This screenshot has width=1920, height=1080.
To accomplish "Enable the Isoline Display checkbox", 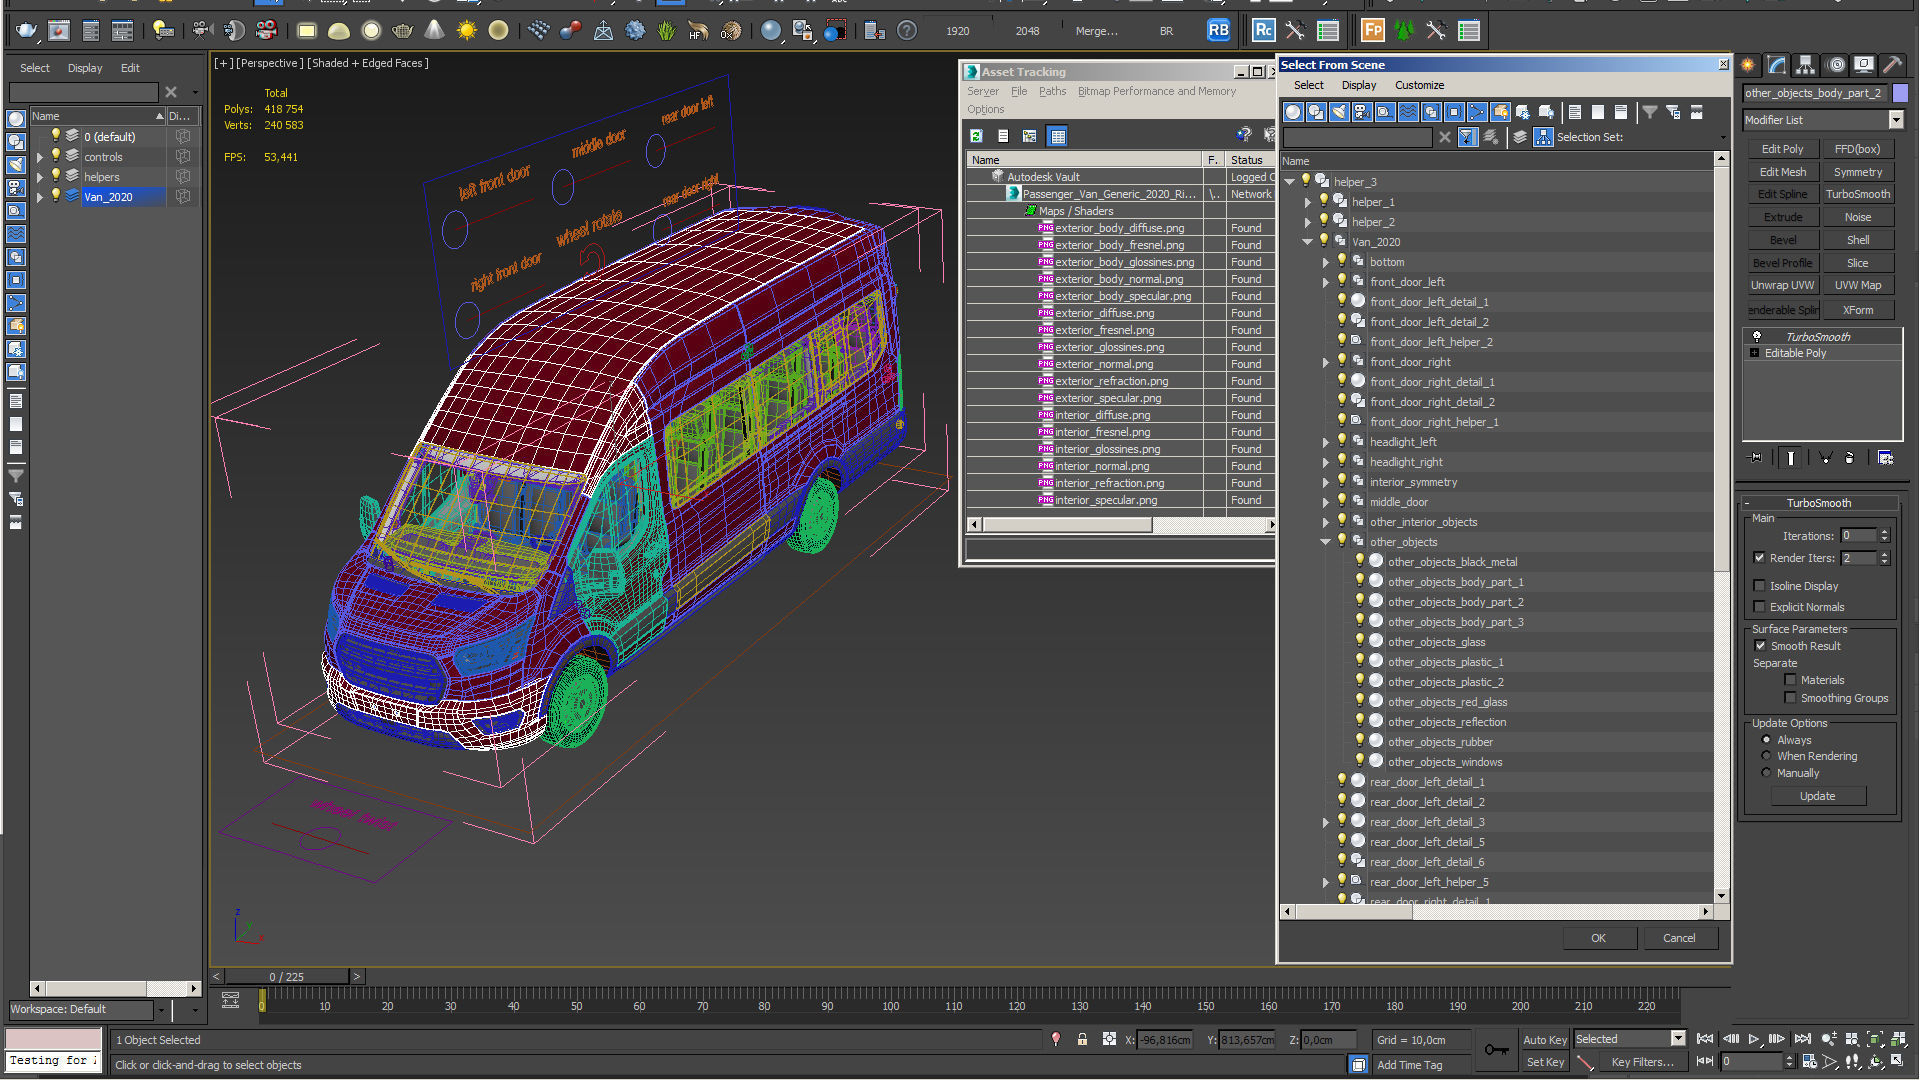I will 1759,586.
